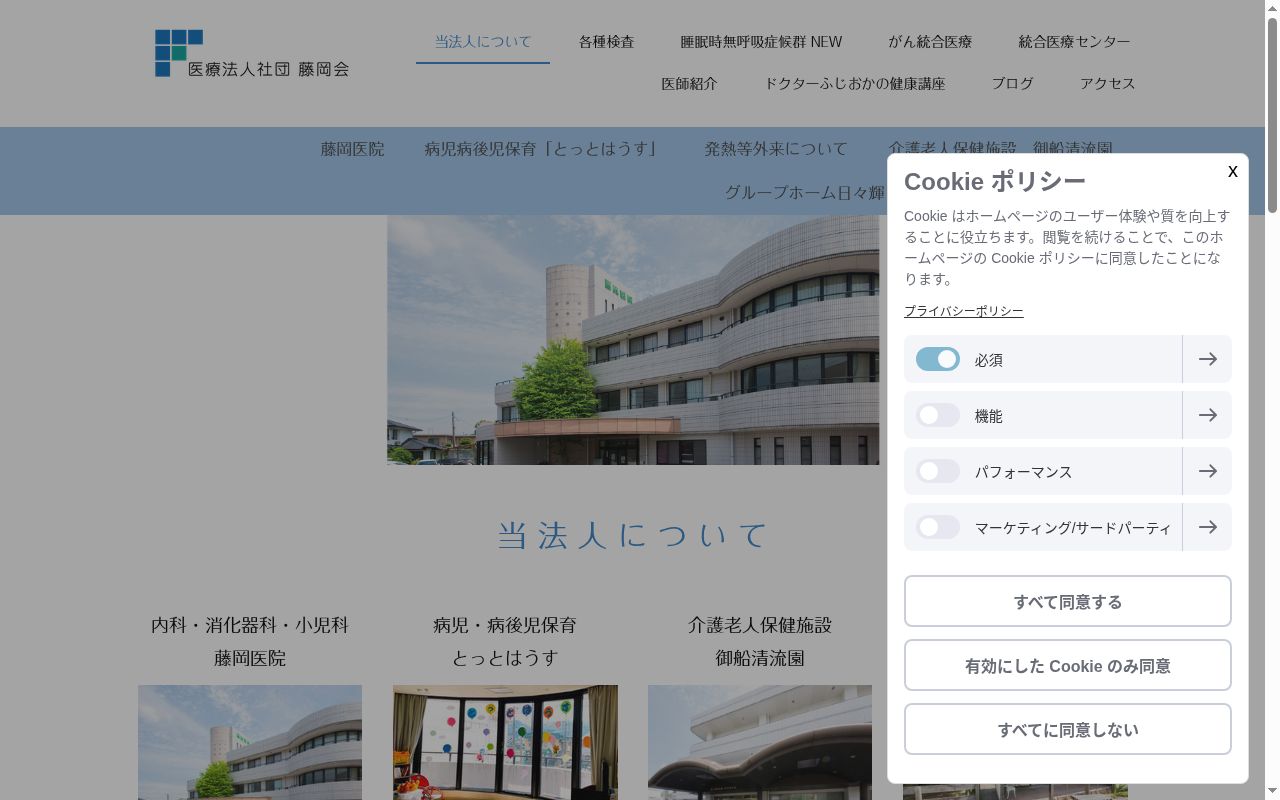The image size is (1280, 800).
Task: Click the 介護老人保健施設 御船清流園 heading
Action: coord(760,641)
